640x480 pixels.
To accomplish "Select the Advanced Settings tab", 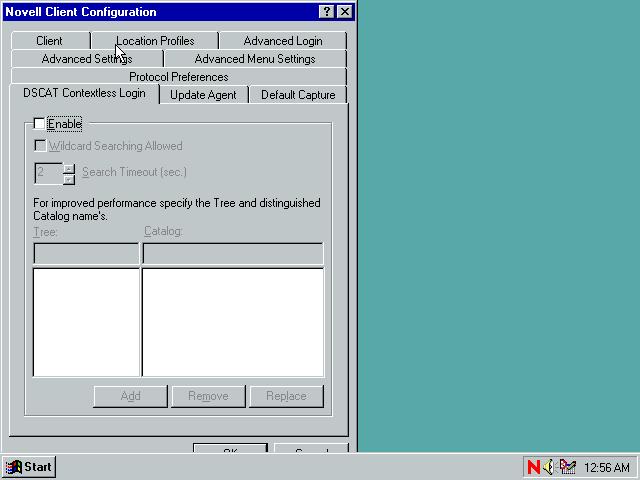I will coord(87,59).
